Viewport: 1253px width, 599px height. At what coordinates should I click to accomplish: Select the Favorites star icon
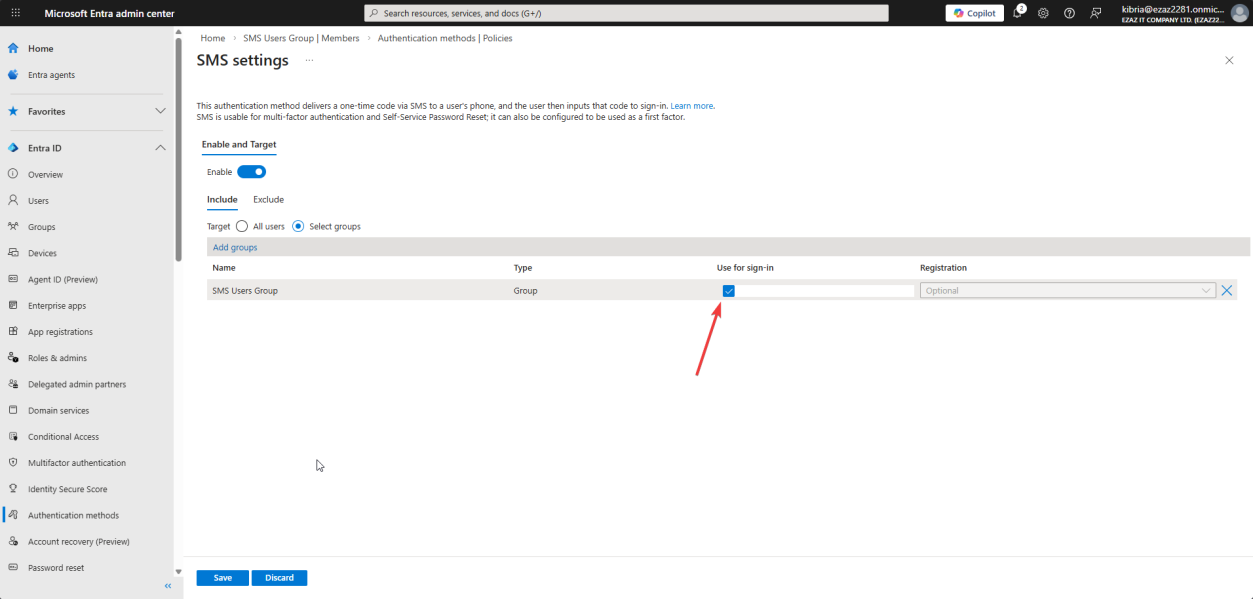click(x=13, y=111)
